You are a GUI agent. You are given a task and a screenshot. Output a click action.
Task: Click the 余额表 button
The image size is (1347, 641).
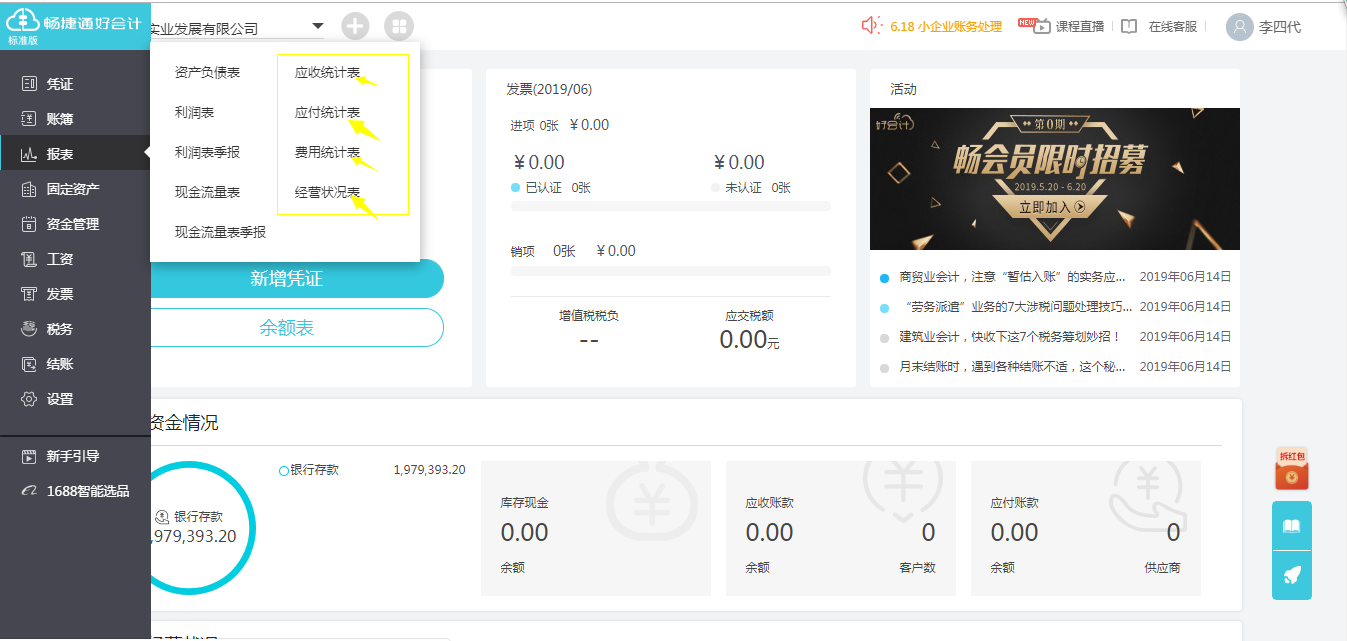click(x=287, y=328)
